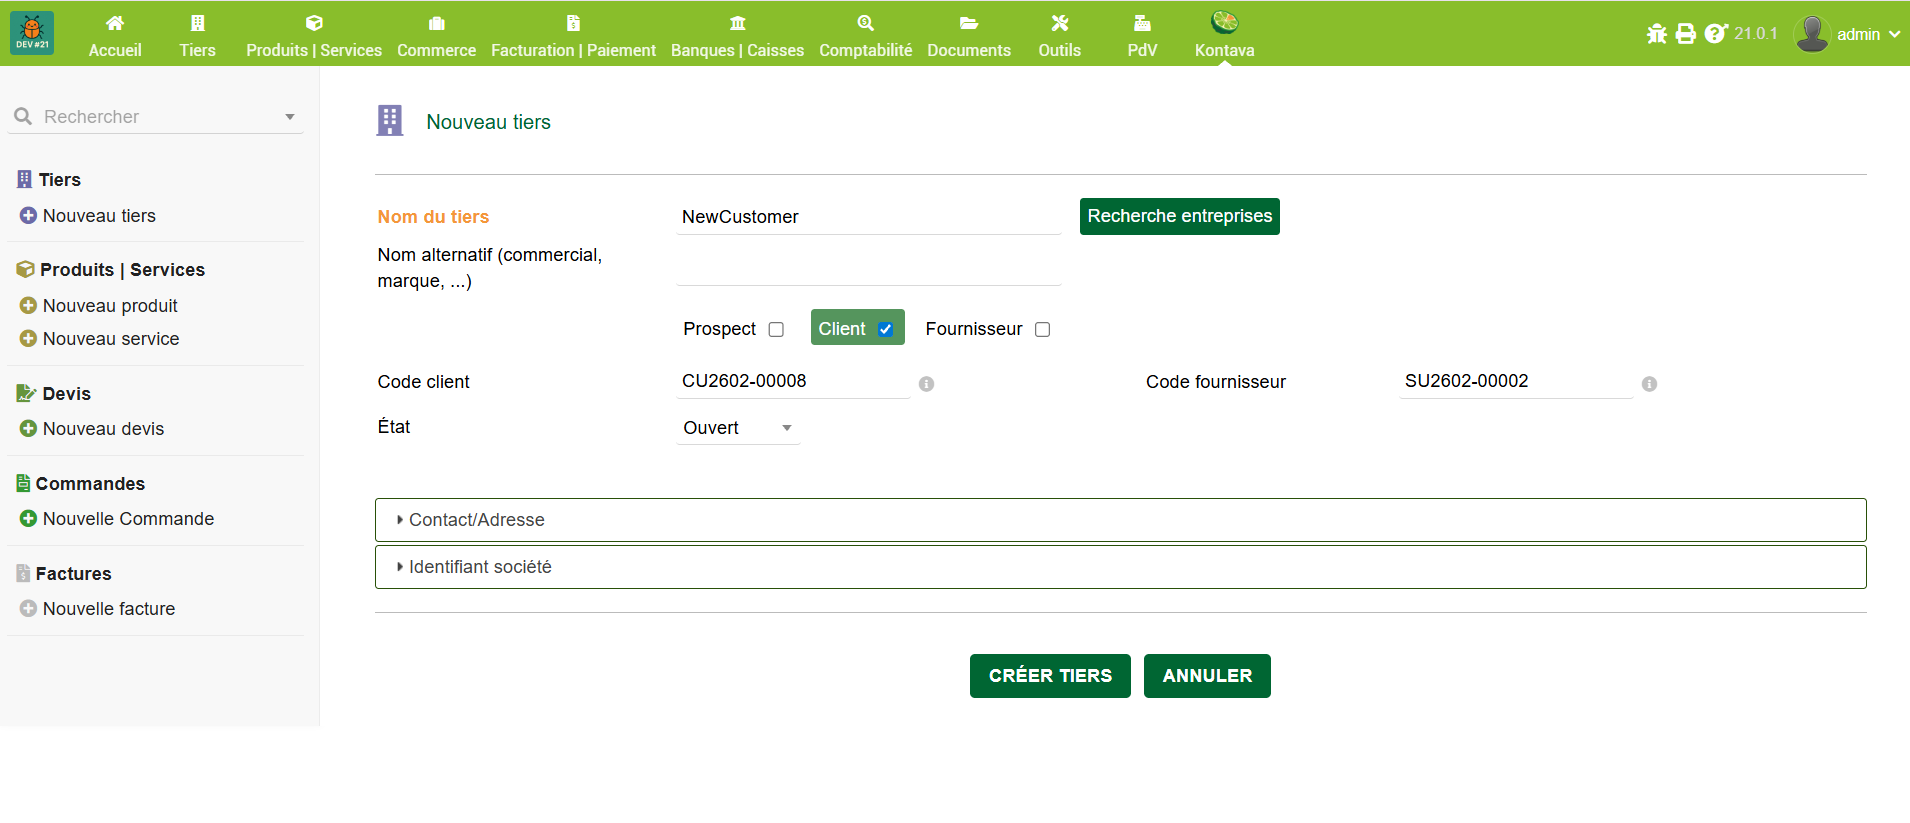
Task: Open the Tiers section heading in sidebar
Action: tap(60, 180)
